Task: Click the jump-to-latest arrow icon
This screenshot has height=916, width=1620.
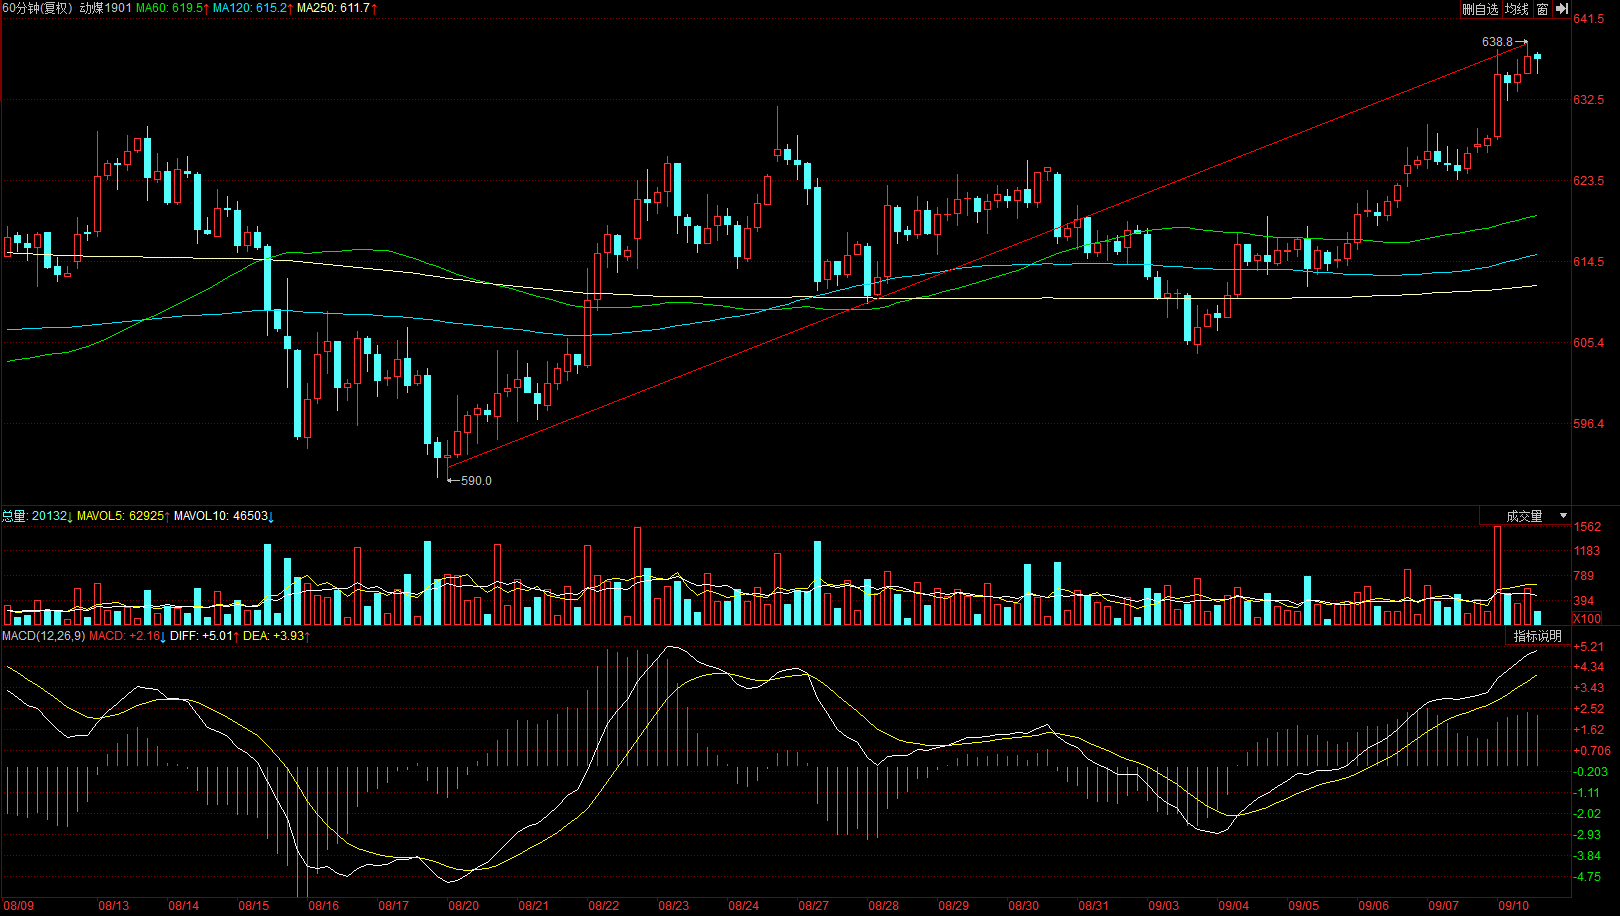Action: [x=1561, y=9]
